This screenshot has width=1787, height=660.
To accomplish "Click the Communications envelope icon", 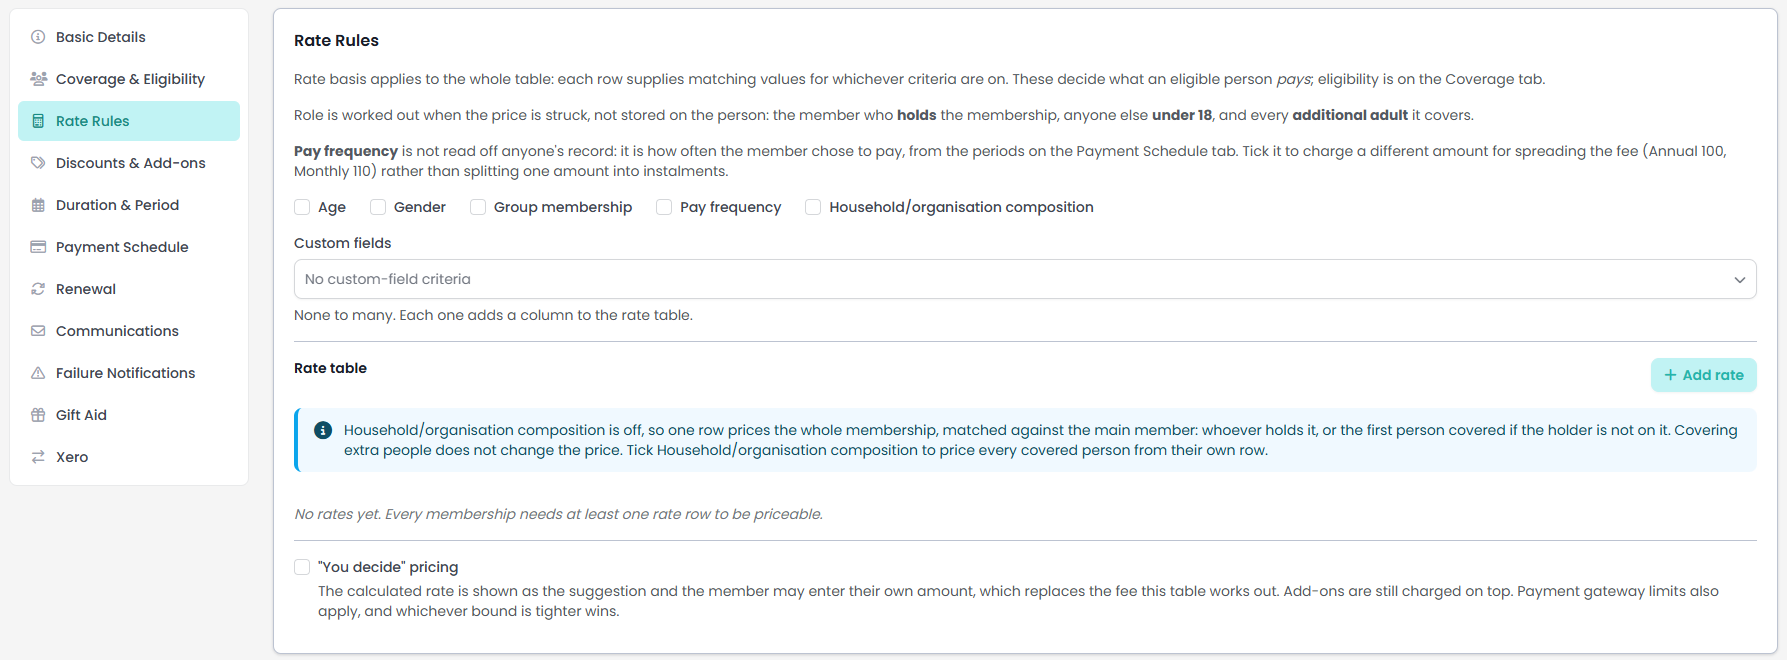I will (38, 331).
